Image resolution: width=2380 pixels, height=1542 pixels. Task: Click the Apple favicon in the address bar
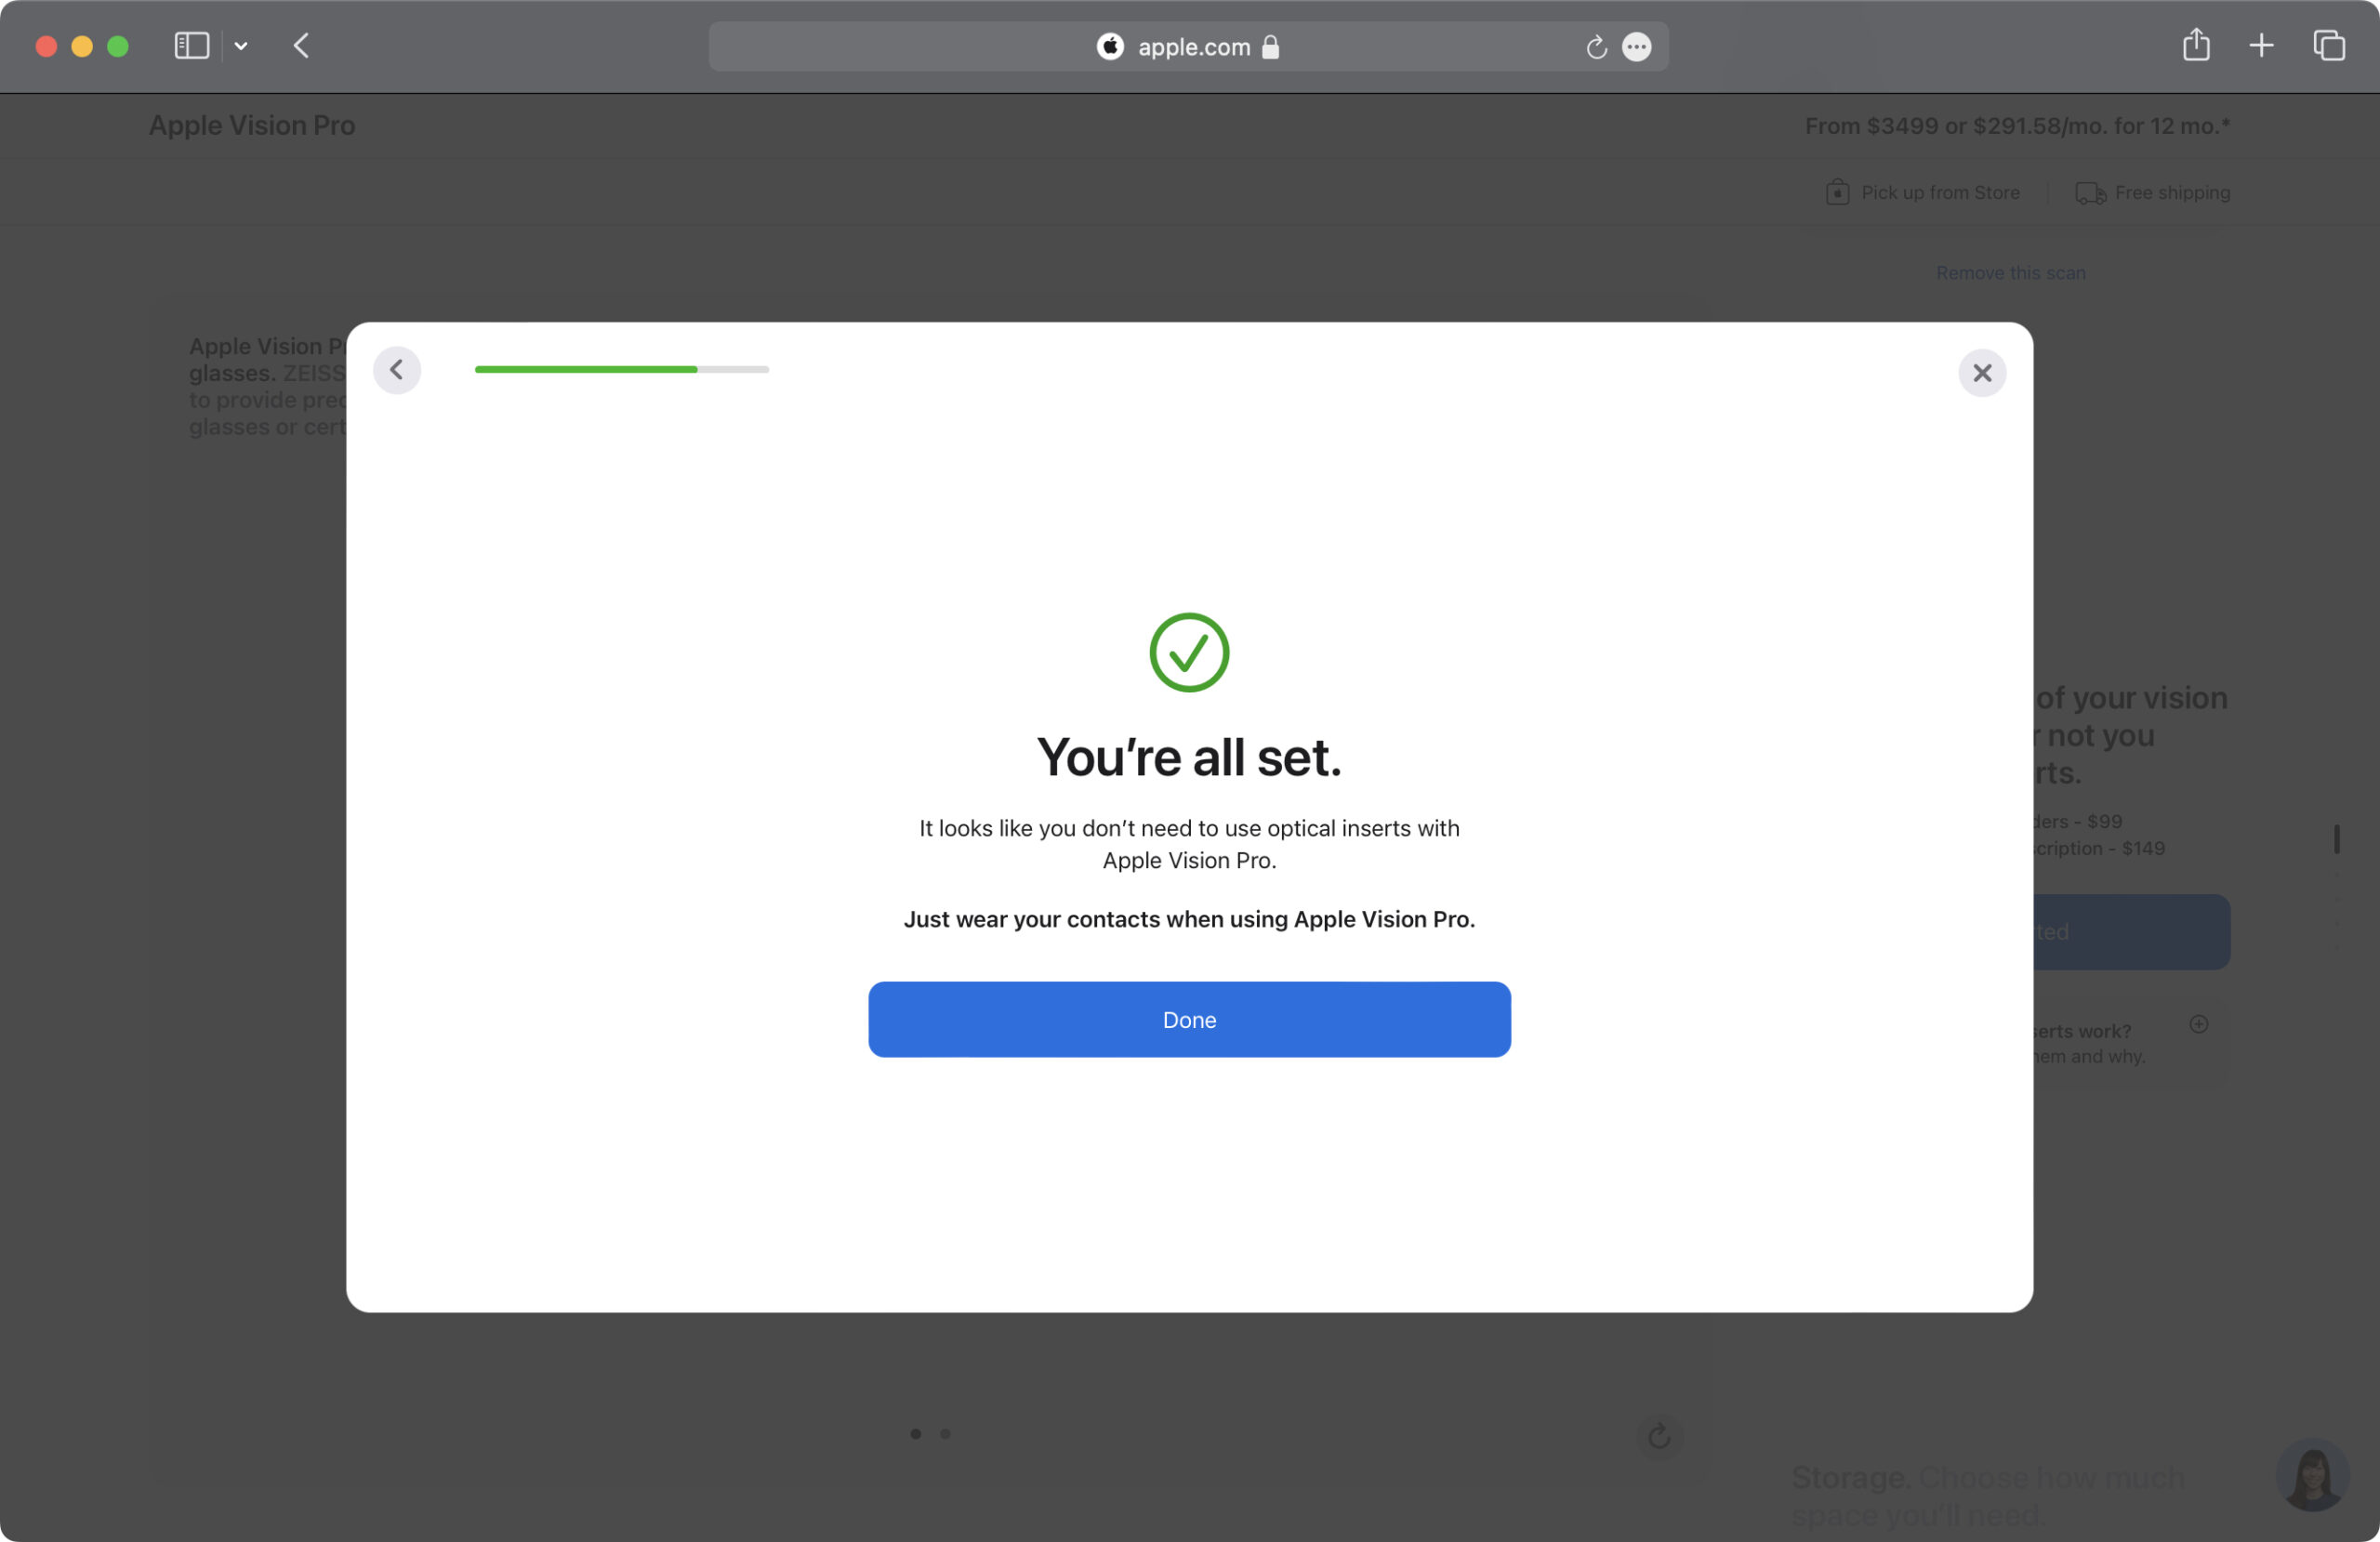pos(1110,46)
